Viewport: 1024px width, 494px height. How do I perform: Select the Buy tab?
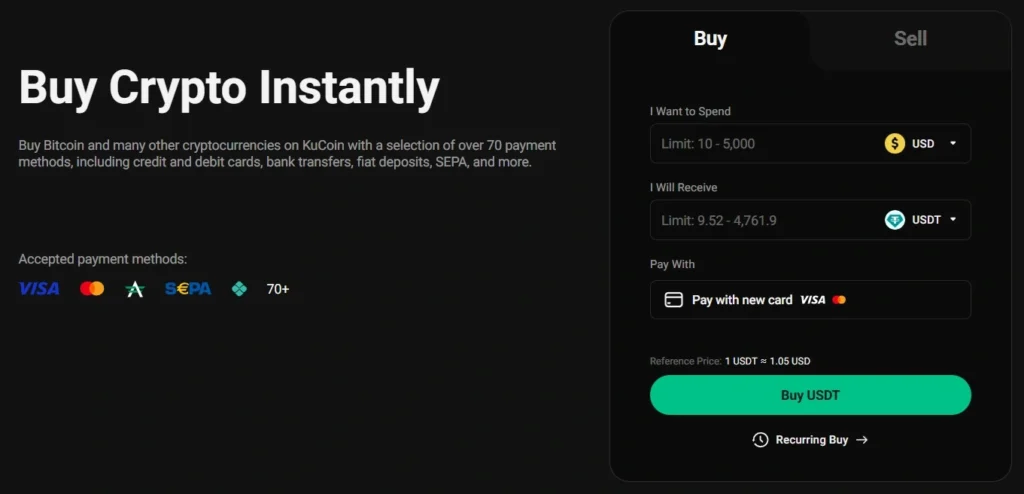pyautogui.click(x=710, y=39)
